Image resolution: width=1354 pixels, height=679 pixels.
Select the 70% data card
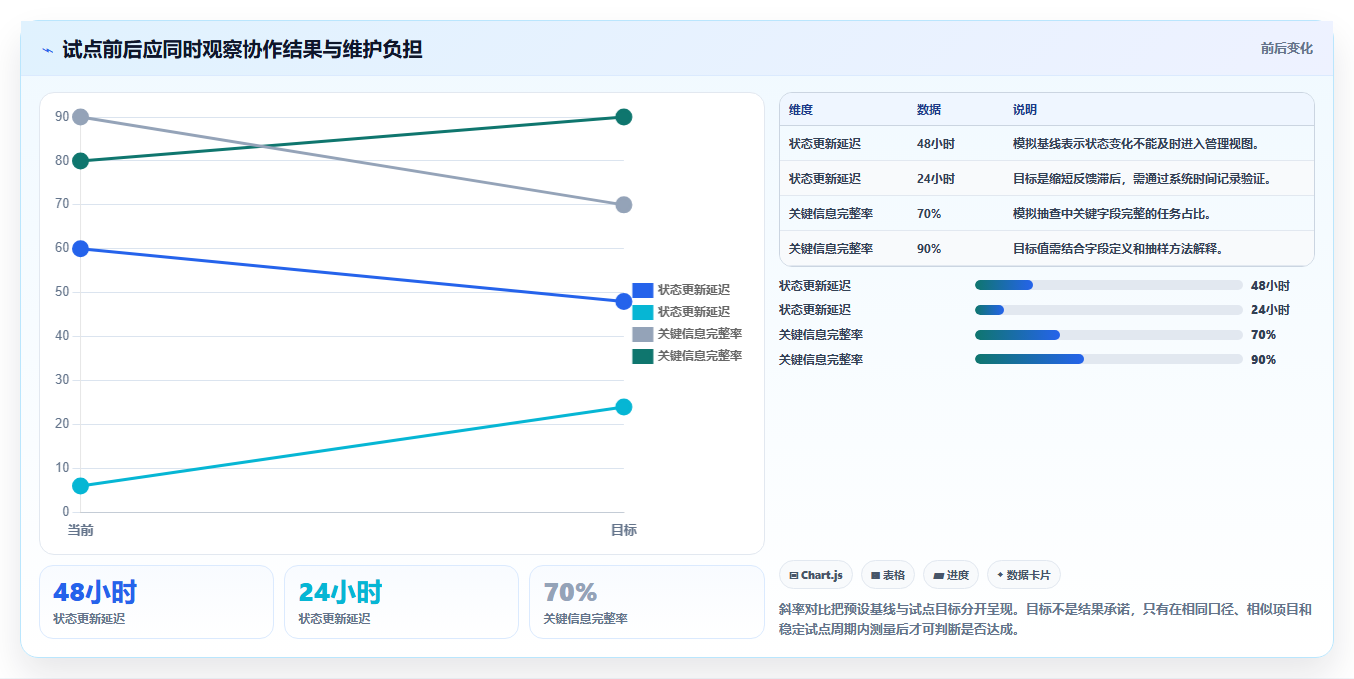[x=647, y=602]
